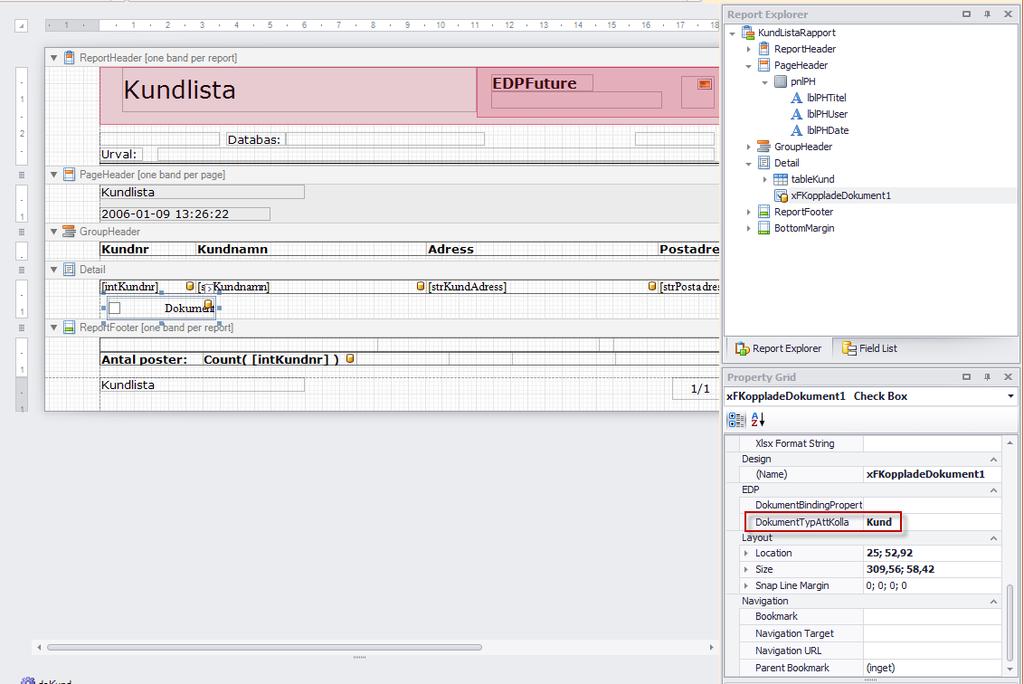
Task: Click the ReportFooter band icon in Report Explorer
Action: [x=763, y=212]
